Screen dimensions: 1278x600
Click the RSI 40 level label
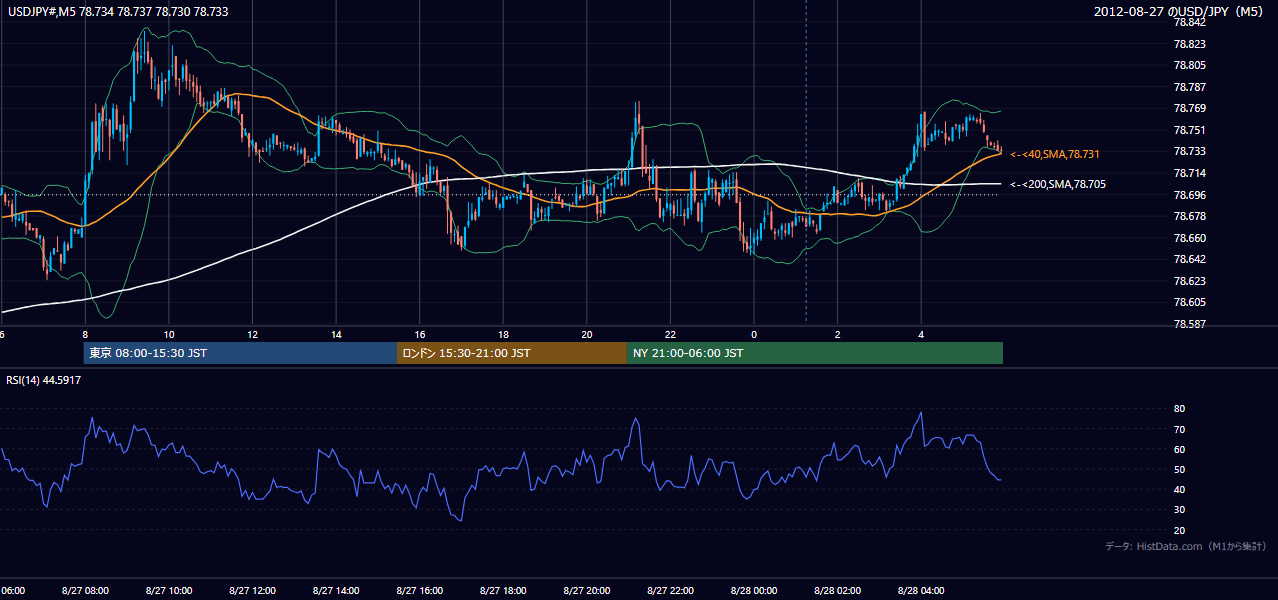pos(1180,489)
